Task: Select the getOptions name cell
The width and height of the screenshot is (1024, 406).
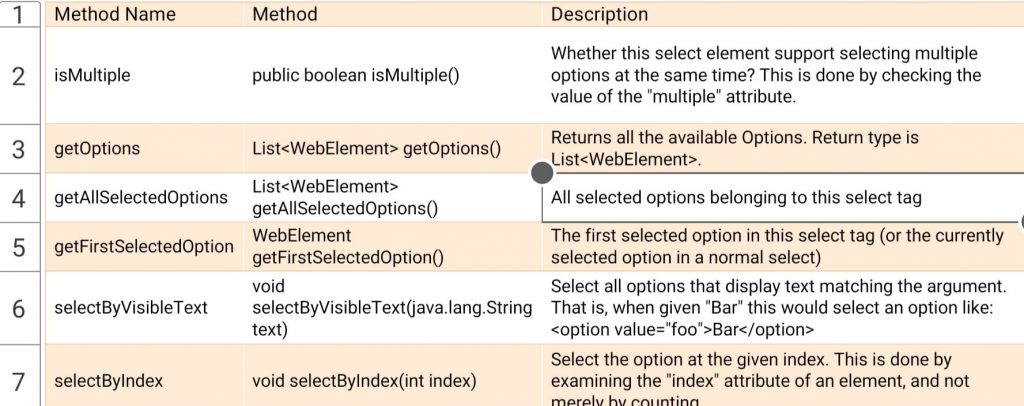Action: (144, 149)
